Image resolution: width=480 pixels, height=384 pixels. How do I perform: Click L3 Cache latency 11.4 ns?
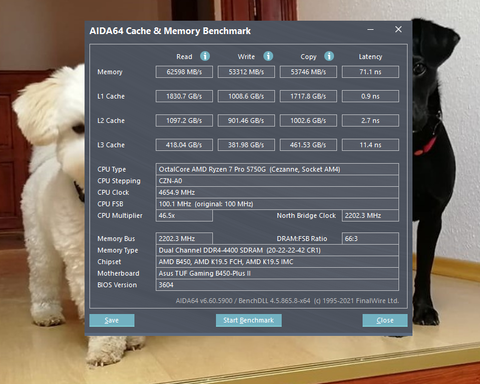370,145
